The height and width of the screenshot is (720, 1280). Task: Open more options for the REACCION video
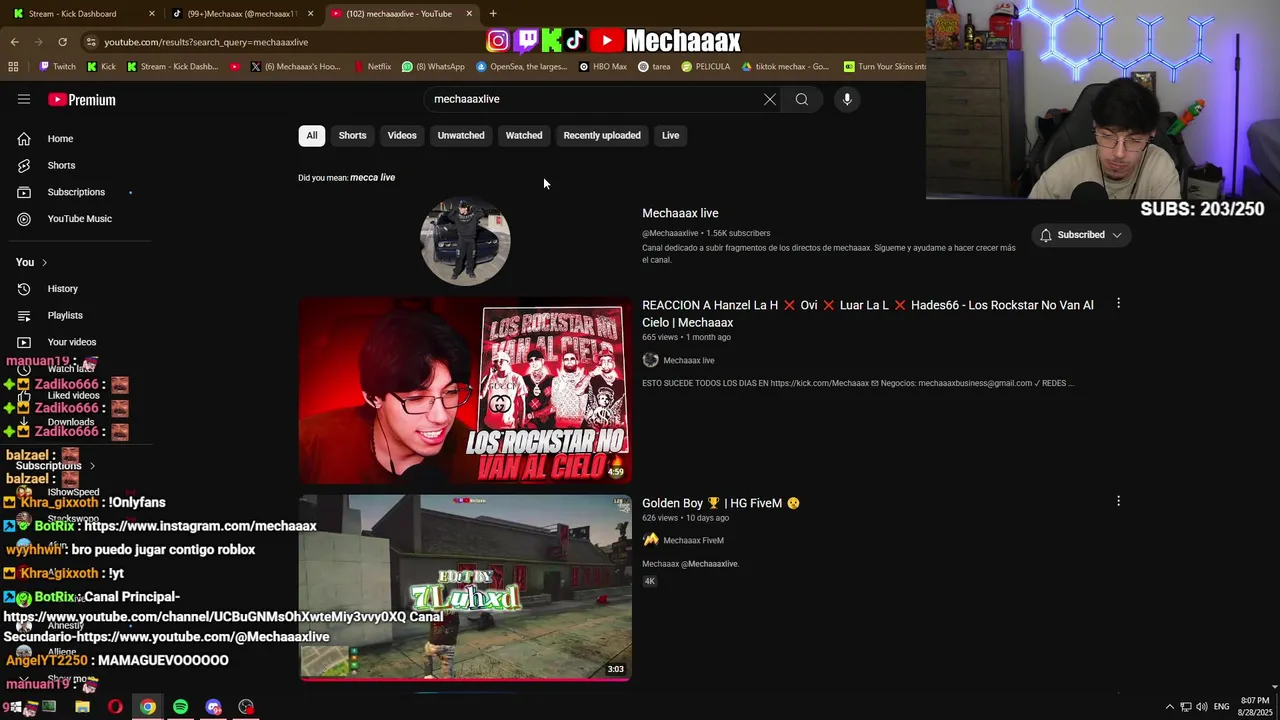(x=1118, y=303)
